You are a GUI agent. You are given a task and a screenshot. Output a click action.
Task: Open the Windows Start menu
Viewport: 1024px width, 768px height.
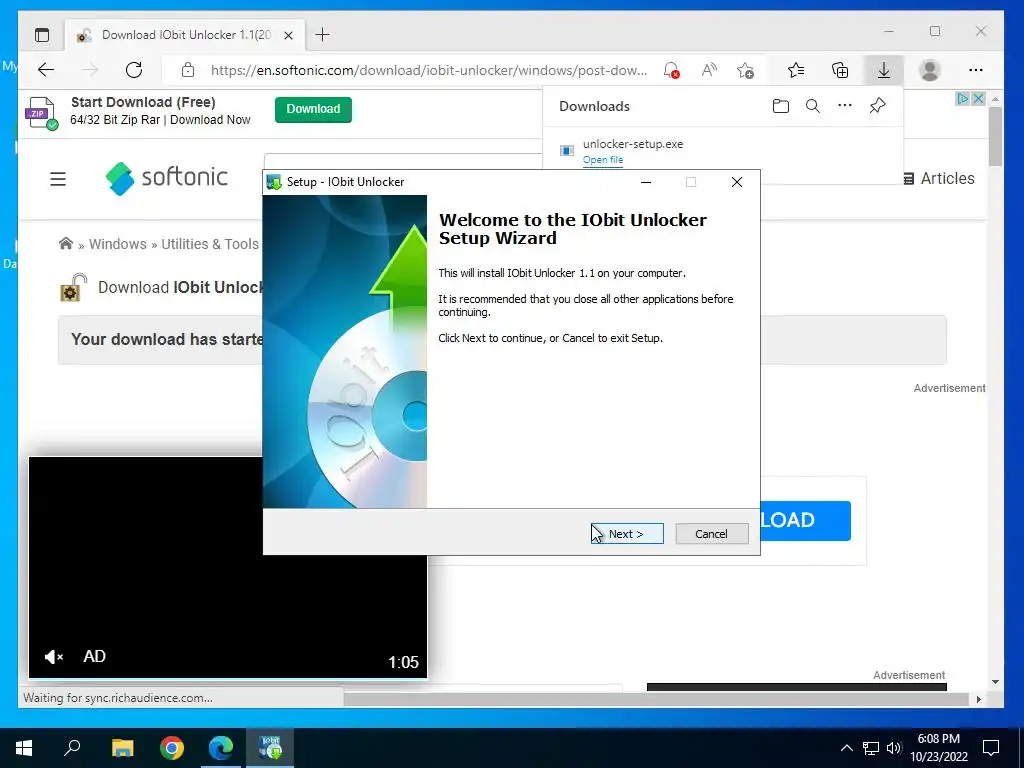(x=24, y=748)
